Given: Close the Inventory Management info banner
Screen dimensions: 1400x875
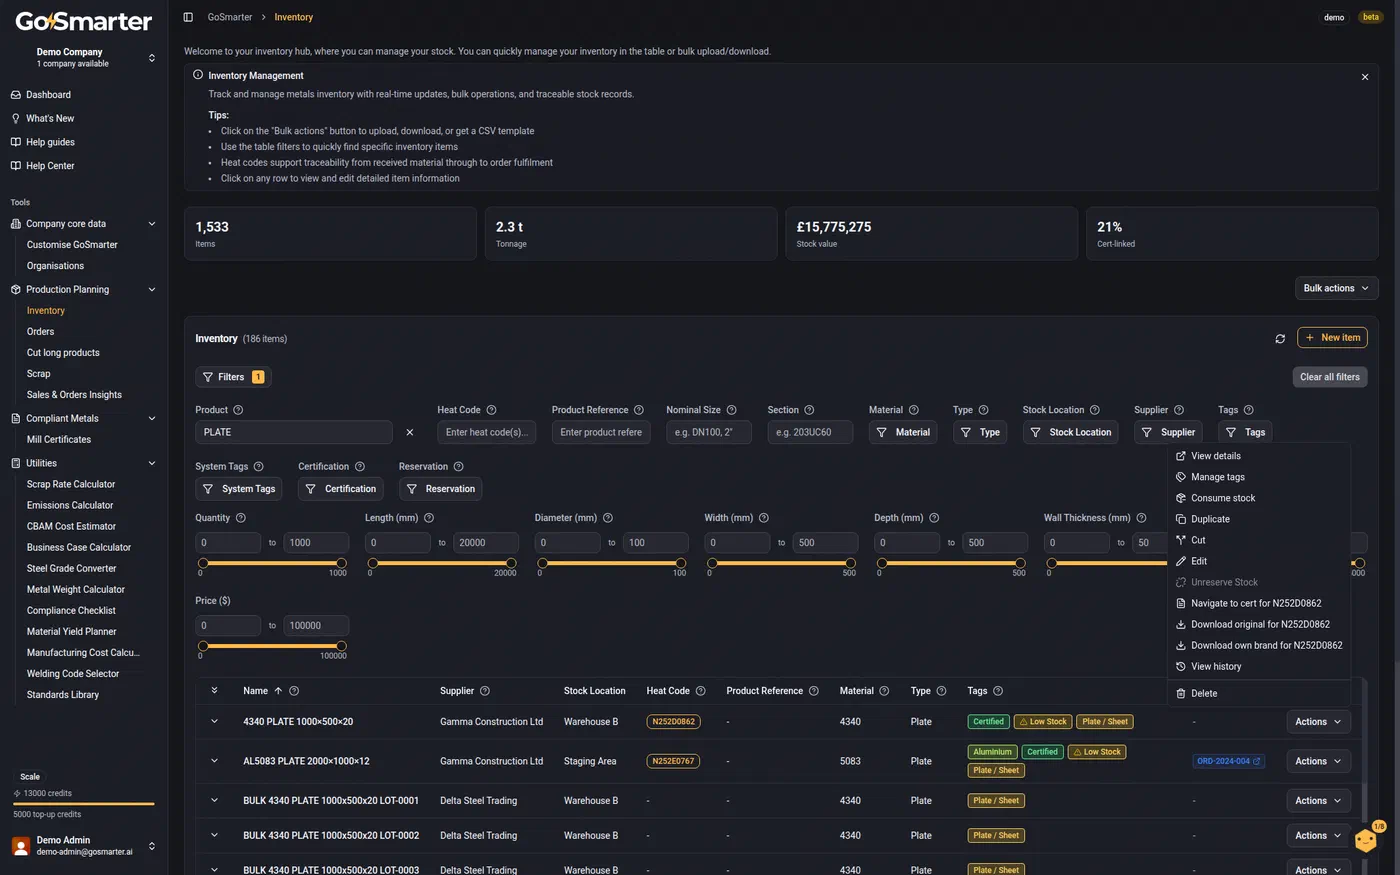Looking at the screenshot, I should pos(1365,77).
